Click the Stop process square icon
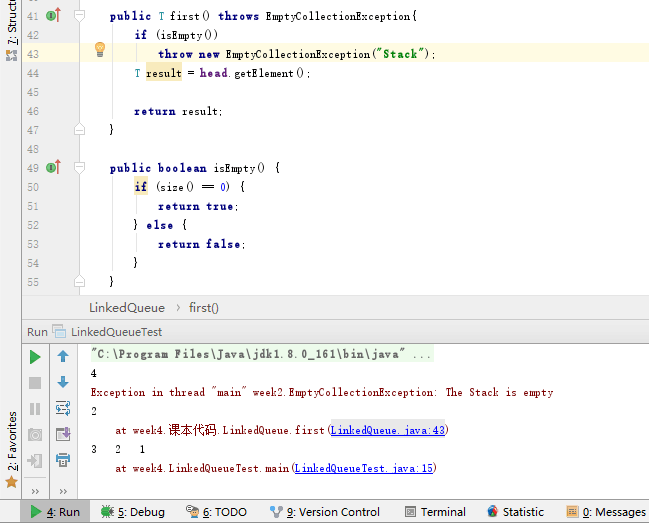This screenshot has width=649, height=523. point(35,383)
